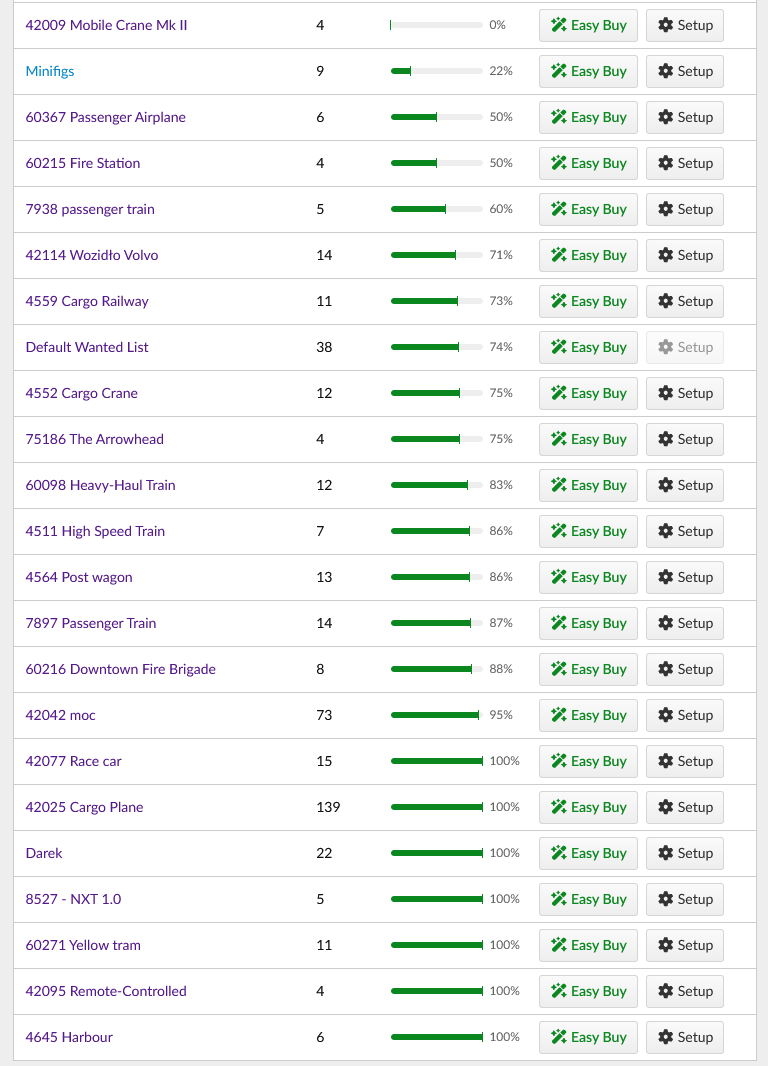Open Setup for 60216 Downtown Fire Brigade
The image size is (768, 1066).
(684, 669)
